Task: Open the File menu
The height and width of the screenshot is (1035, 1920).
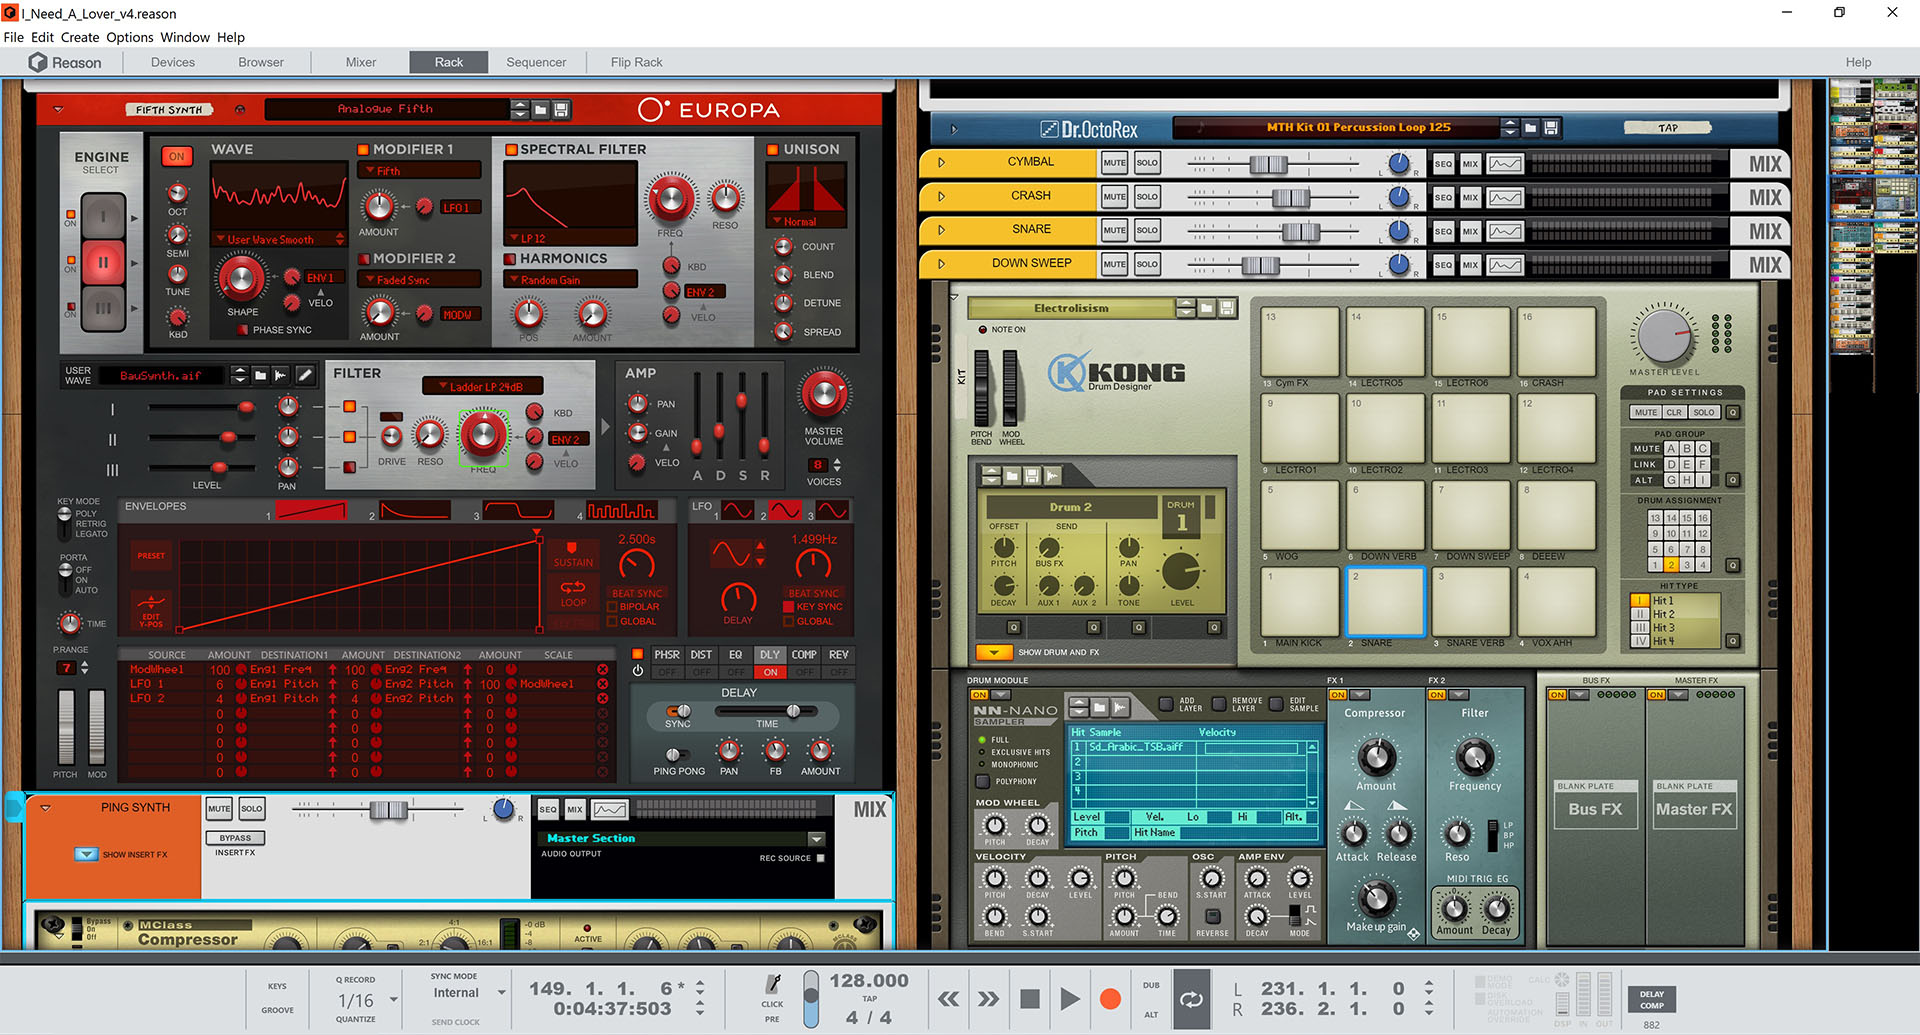Action: tap(13, 37)
